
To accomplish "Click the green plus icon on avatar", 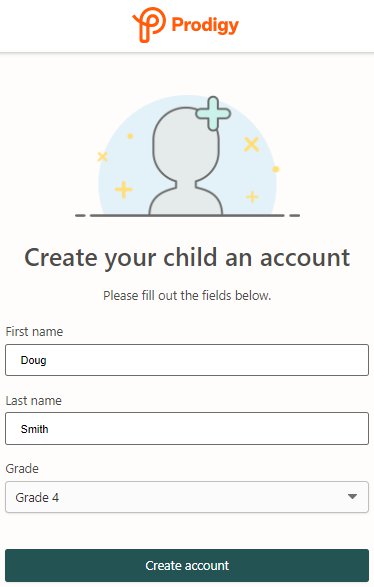I will click(x=213, y=113).
